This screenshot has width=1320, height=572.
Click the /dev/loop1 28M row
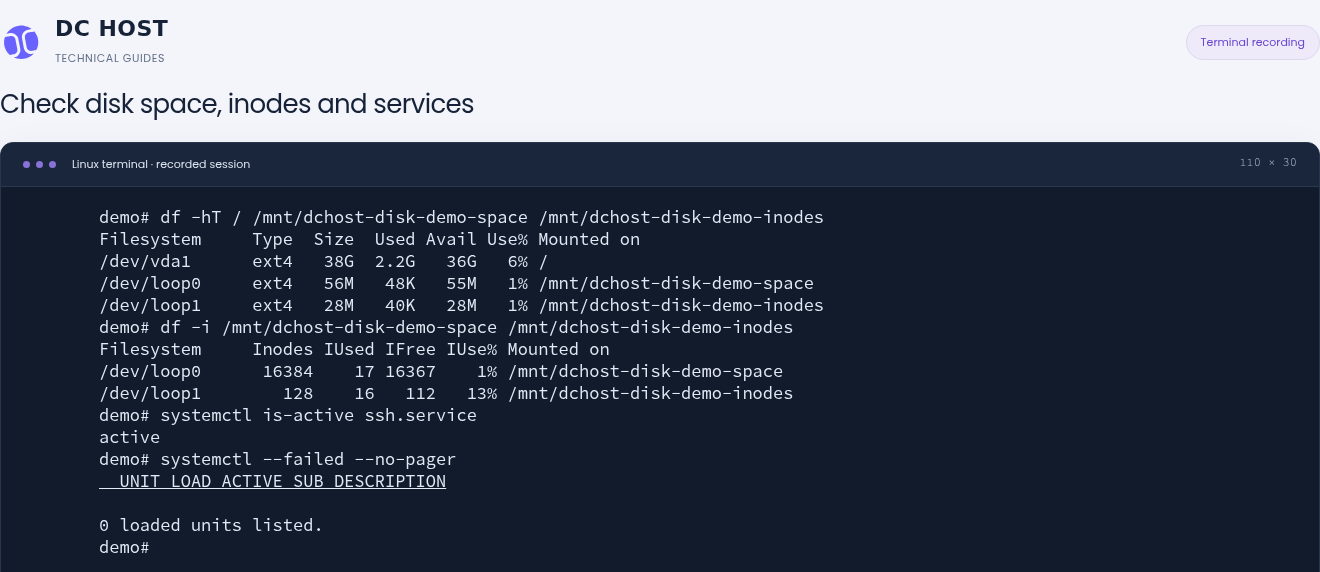point(461,305)
